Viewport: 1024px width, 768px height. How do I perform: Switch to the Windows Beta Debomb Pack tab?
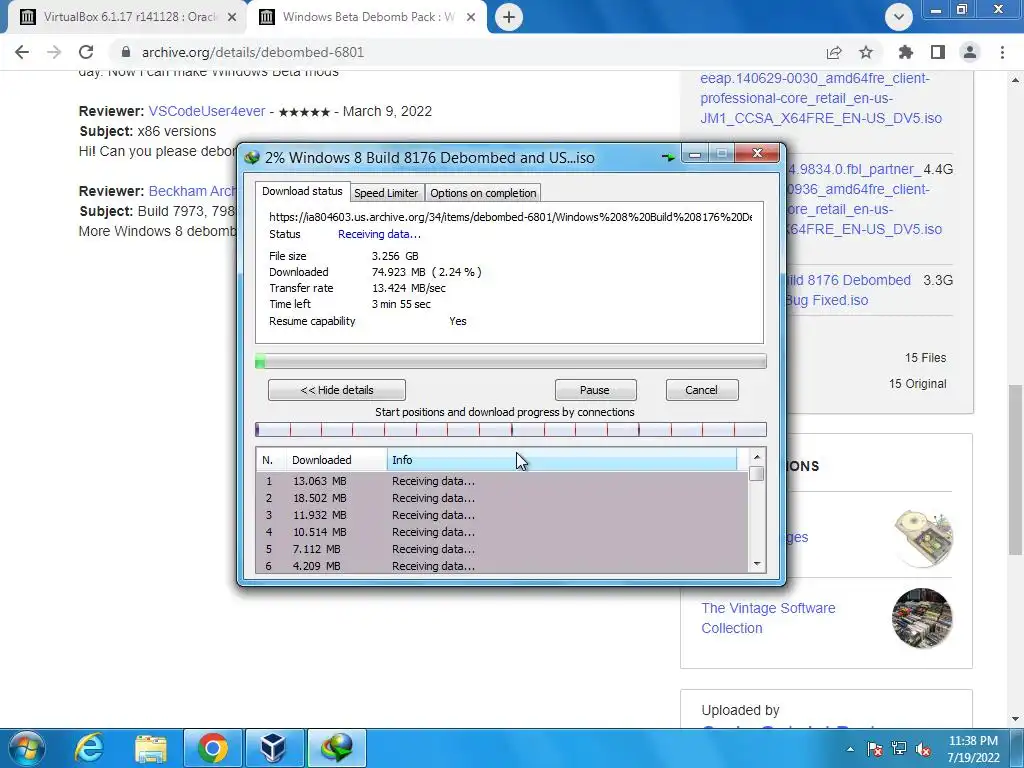(368, 17)
